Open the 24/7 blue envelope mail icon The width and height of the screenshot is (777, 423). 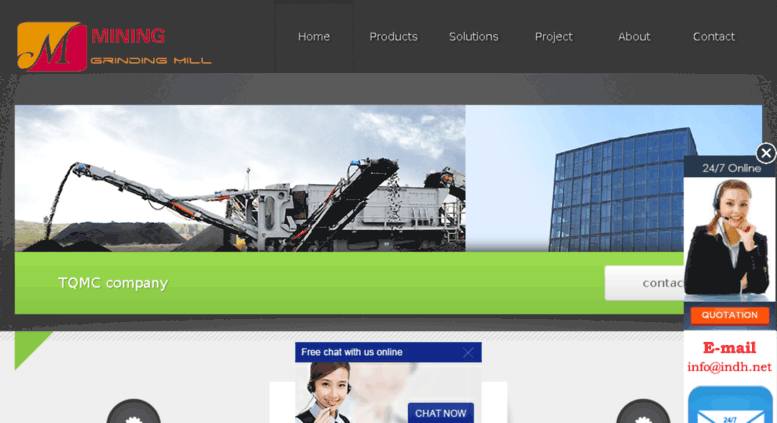pos(730,405)
